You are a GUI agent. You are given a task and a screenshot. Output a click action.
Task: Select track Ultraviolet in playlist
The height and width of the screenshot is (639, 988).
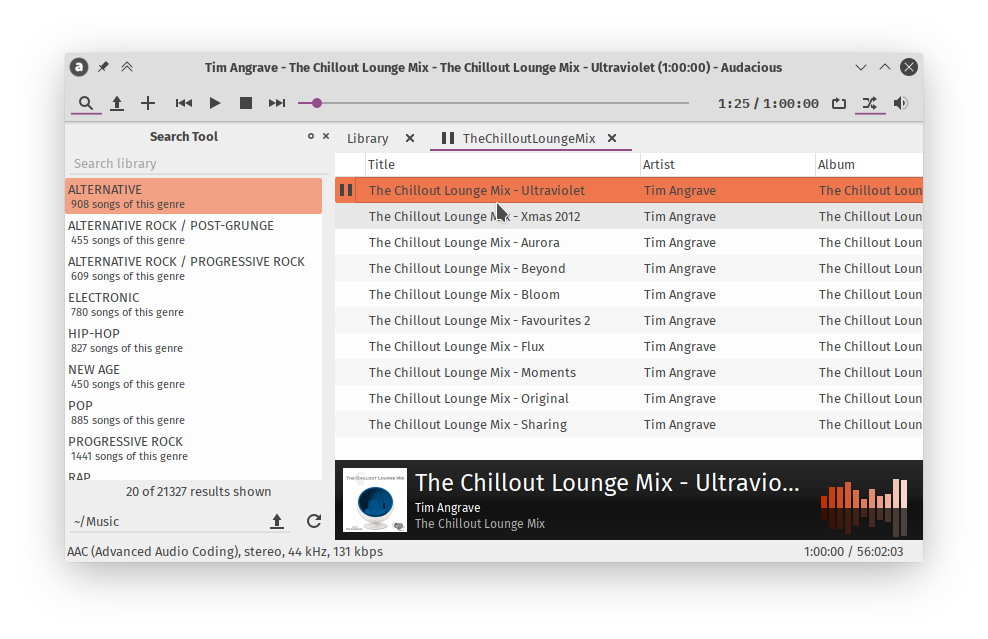629,190
